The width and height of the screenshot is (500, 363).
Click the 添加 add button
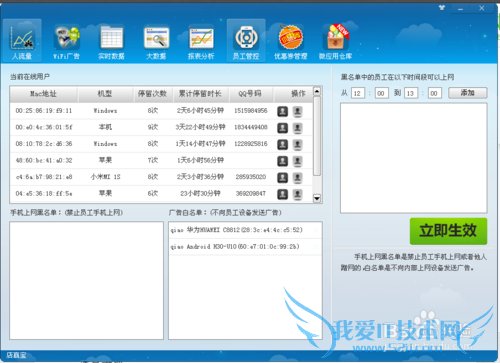coord(468,93)
